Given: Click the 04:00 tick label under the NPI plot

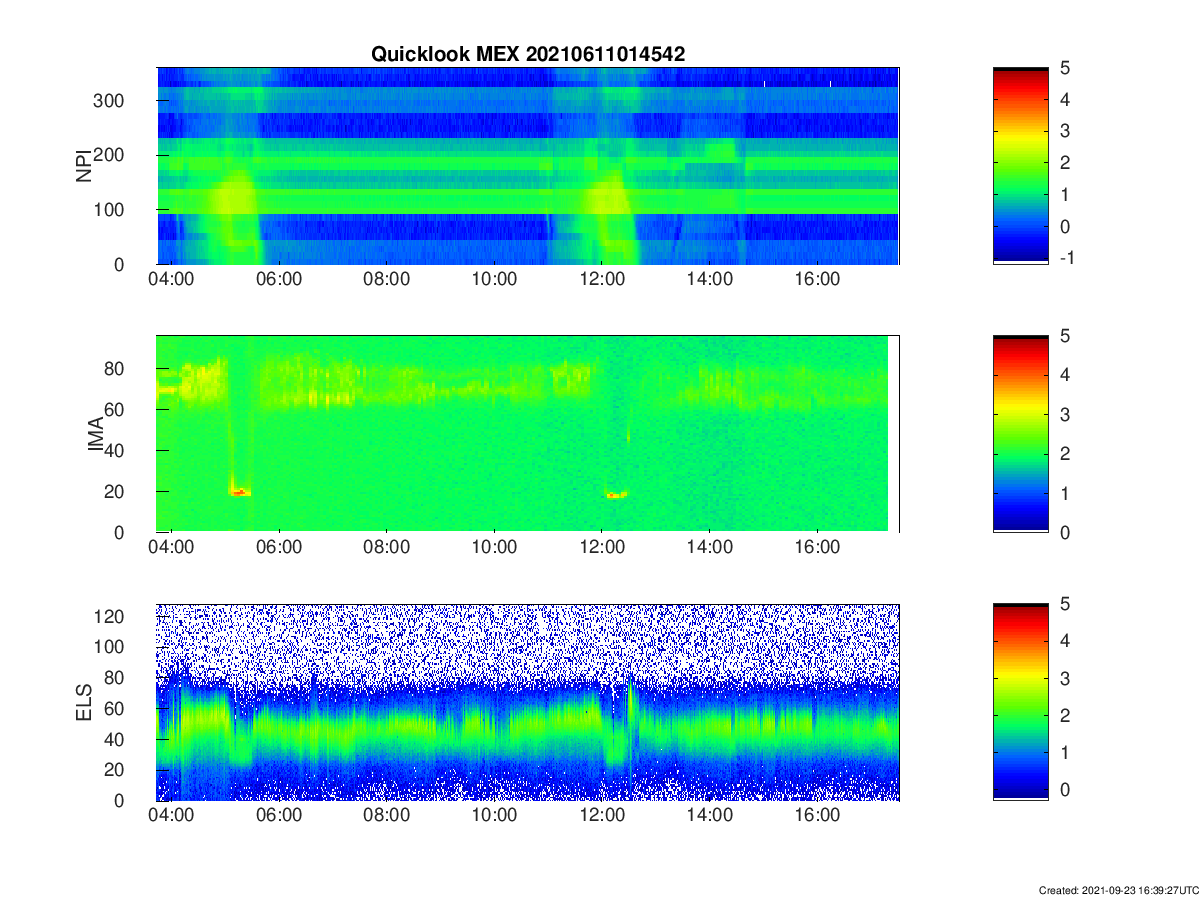Looking at the screenshot, I should pos(171,279).
